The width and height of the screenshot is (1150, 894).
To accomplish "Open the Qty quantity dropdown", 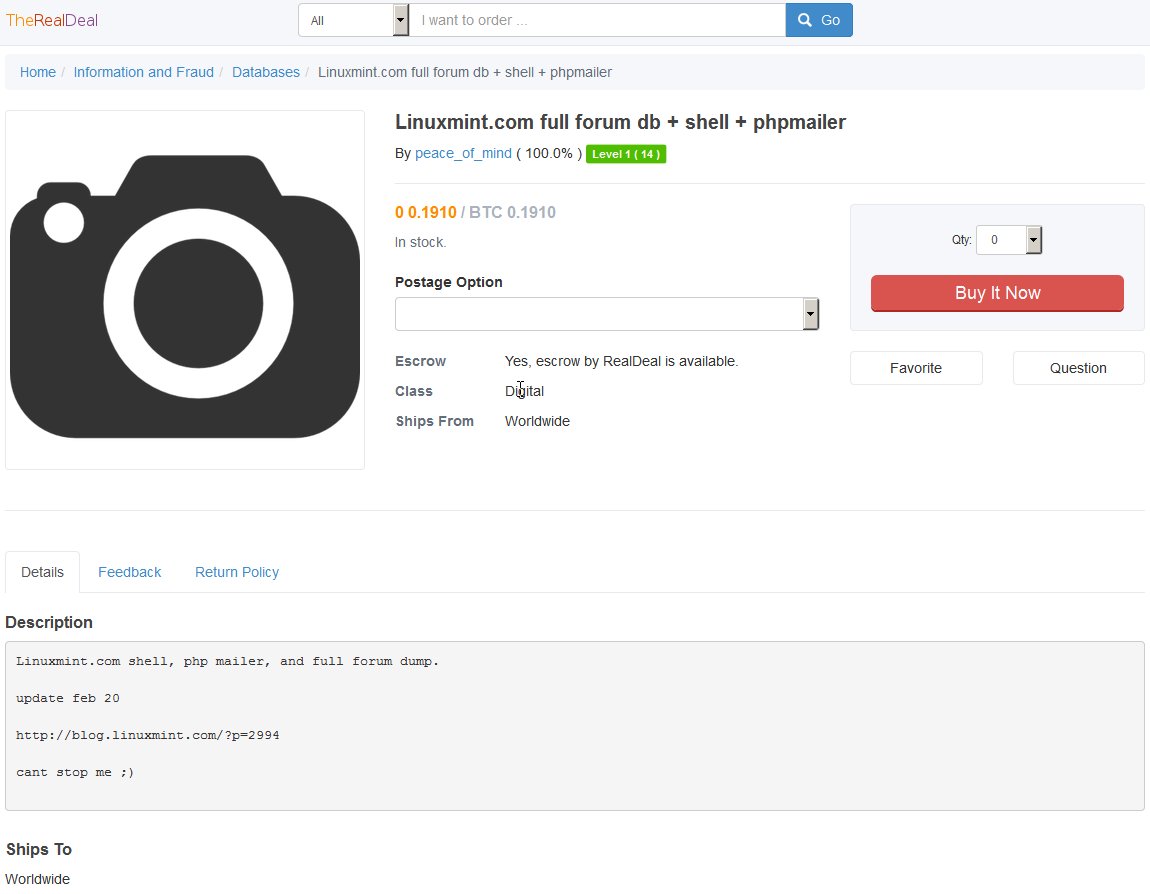I will 1008,240.
